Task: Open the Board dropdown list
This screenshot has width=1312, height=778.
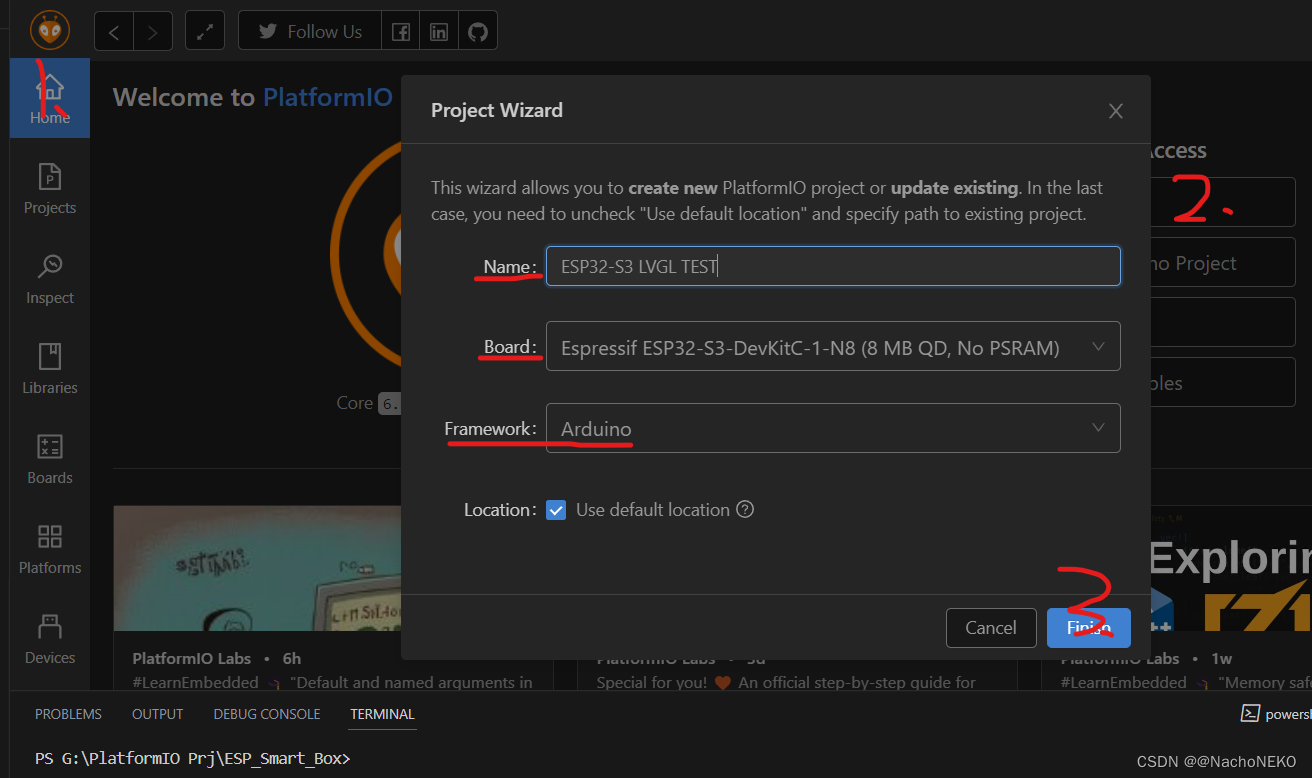Action: click(x=833, y=347)
